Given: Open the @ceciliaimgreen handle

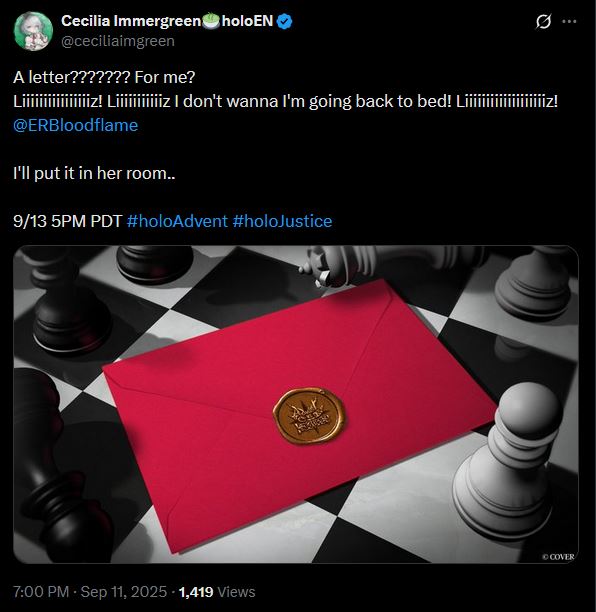Looking at the screenshot, I should [x=118, y=41].
